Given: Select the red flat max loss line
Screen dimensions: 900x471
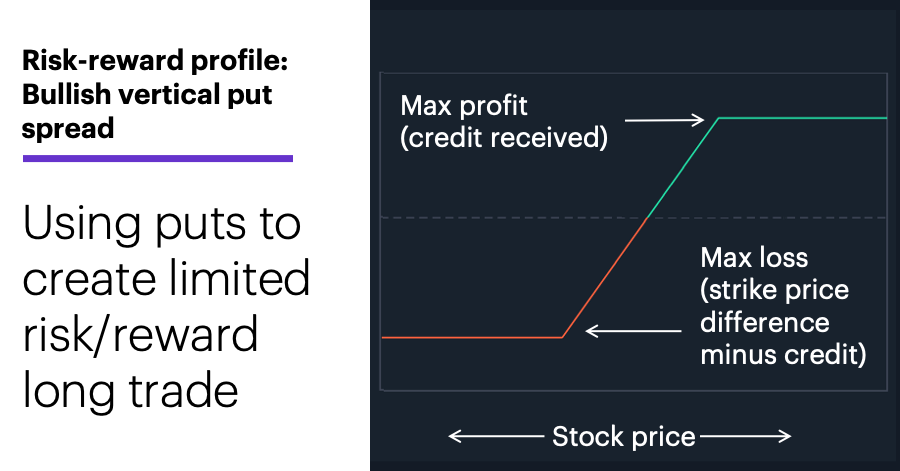Looking at the screenshot, I should click(472, 337).
